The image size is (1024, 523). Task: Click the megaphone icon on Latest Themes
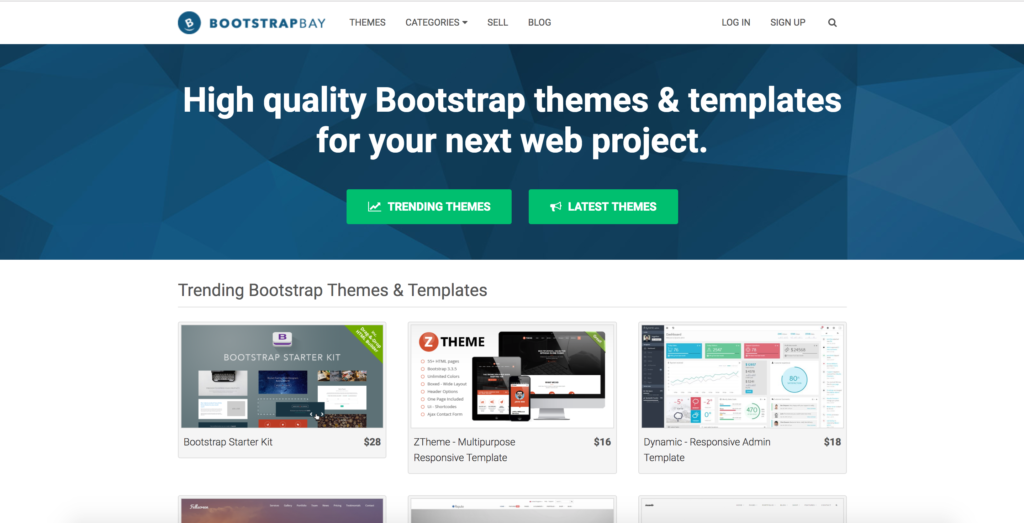pyautogui.click(x=556, y=207)
